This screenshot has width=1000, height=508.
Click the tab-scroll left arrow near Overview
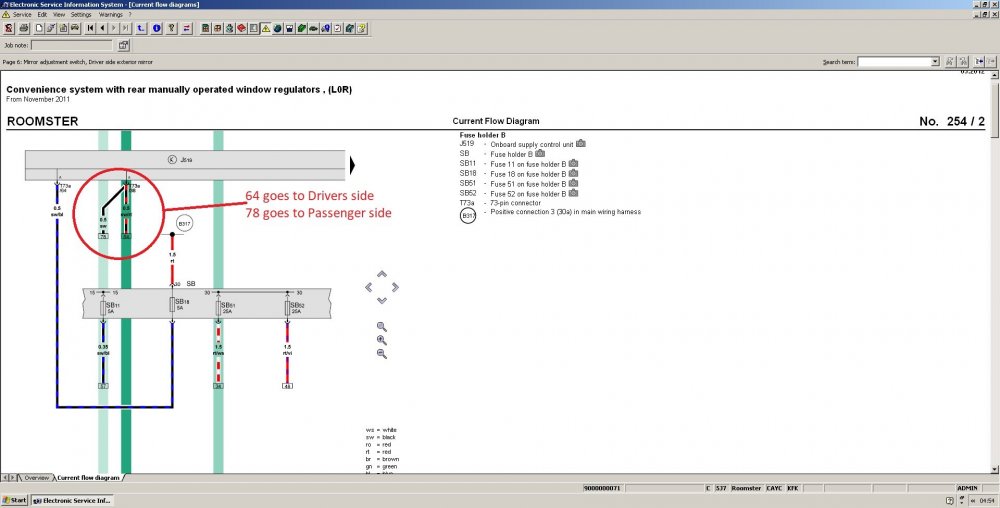[x=5, y=477]
